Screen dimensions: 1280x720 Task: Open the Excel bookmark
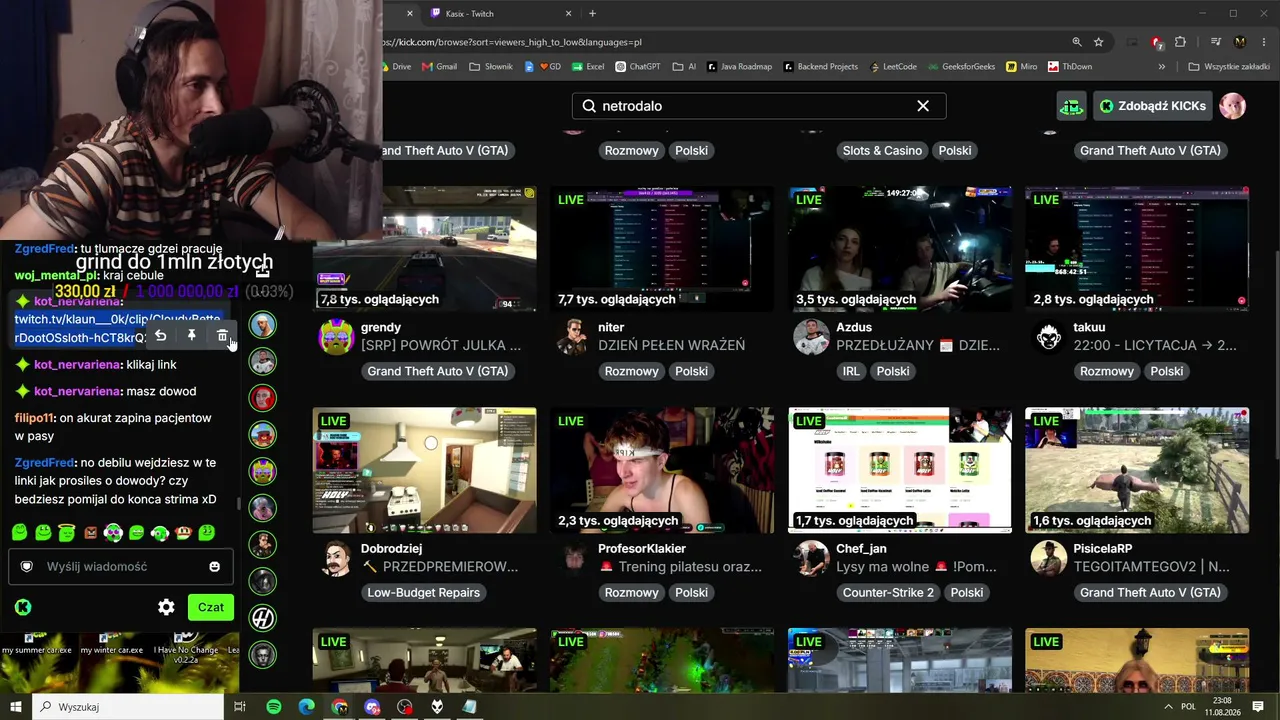588,67
